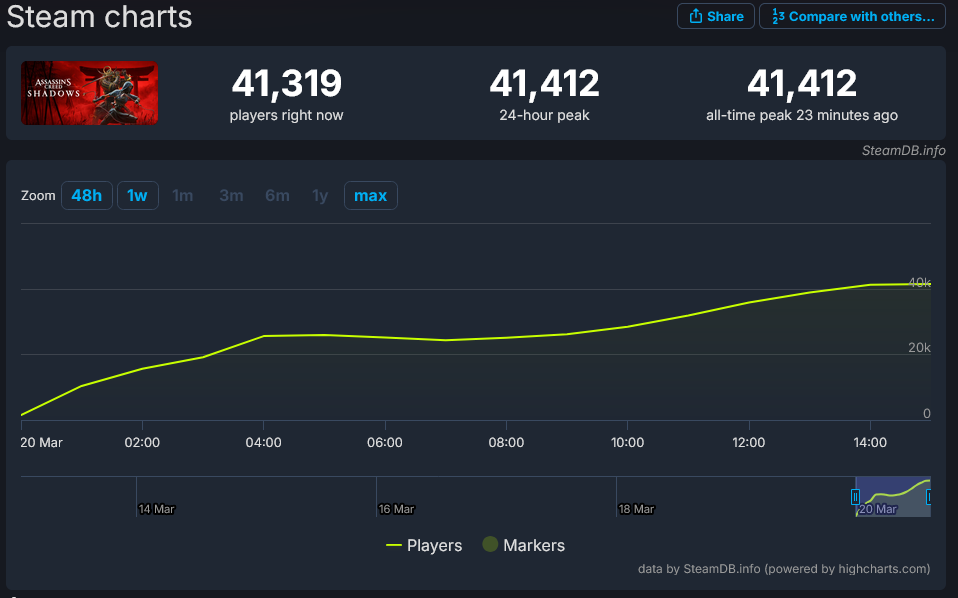This screenshot has height=598, width=958.
Task: Click the all-time peak 23 minutes ago text
Action: (x=802, y=115)
